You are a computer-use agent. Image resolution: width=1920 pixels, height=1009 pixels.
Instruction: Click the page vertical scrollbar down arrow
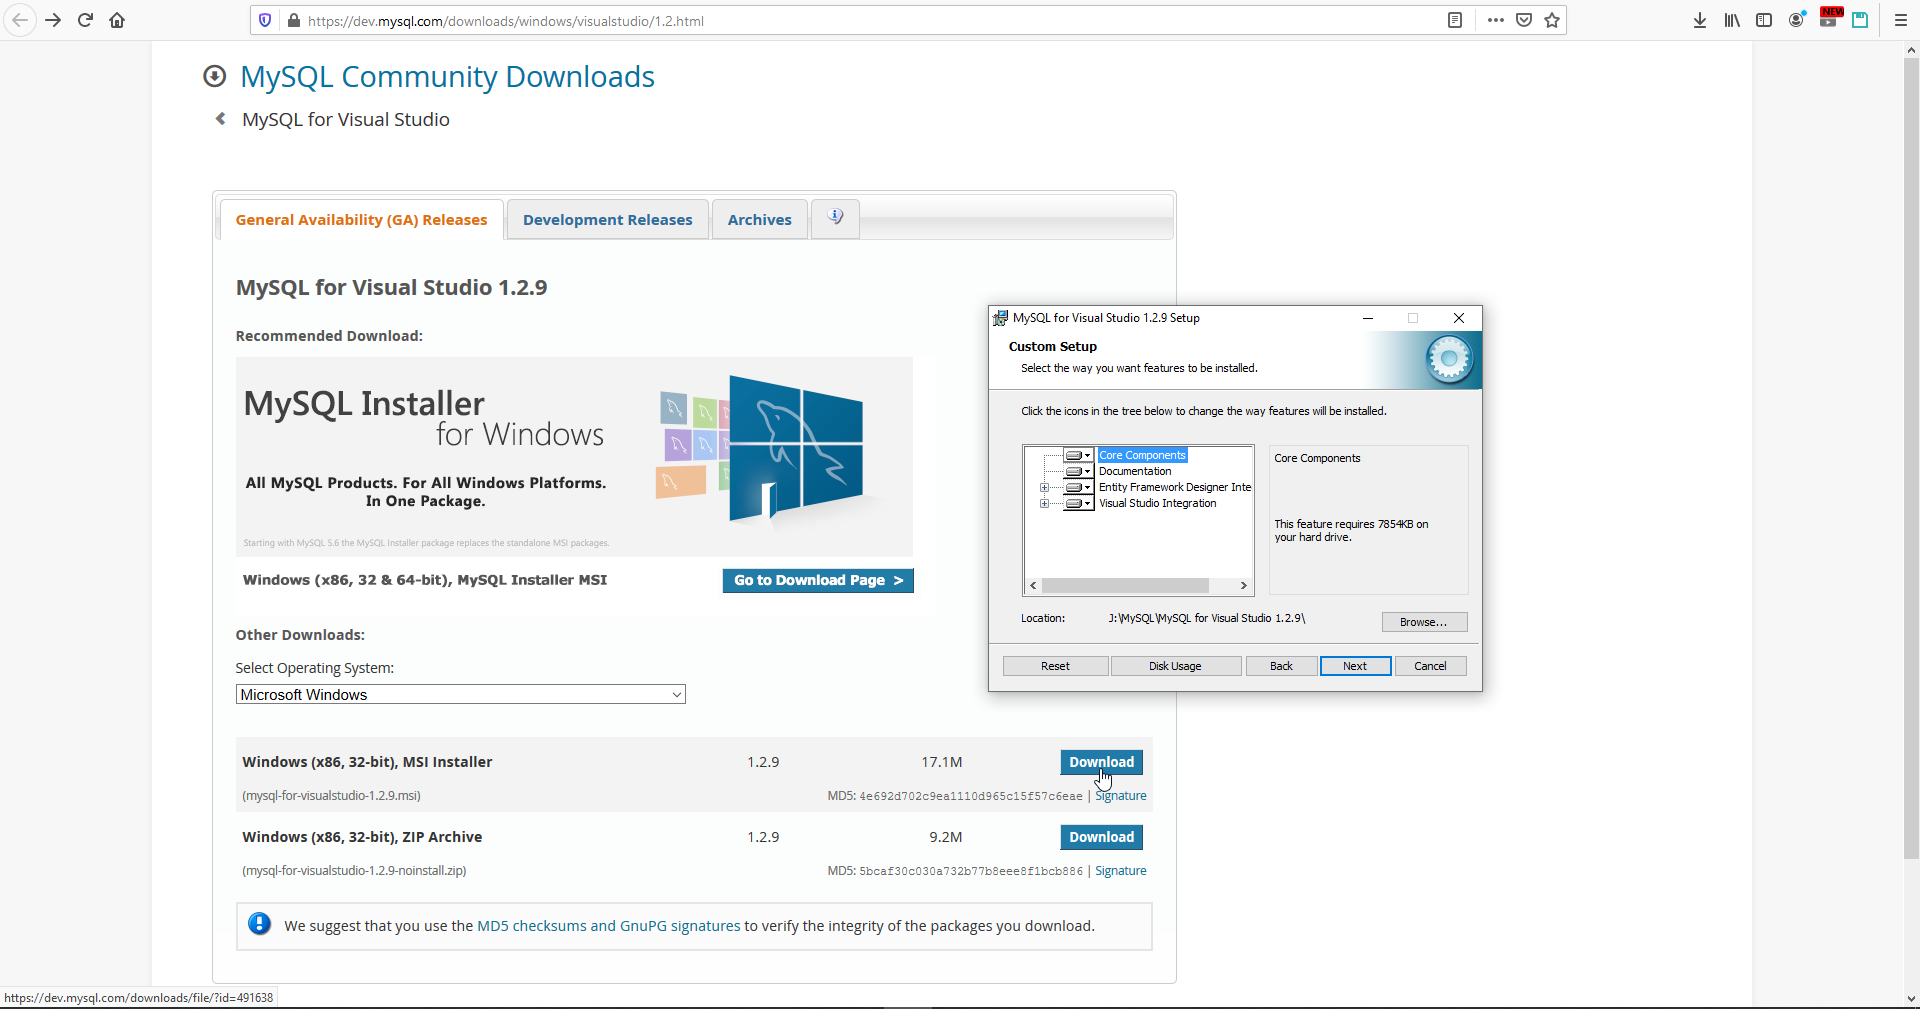click(x=1911, y=998)
